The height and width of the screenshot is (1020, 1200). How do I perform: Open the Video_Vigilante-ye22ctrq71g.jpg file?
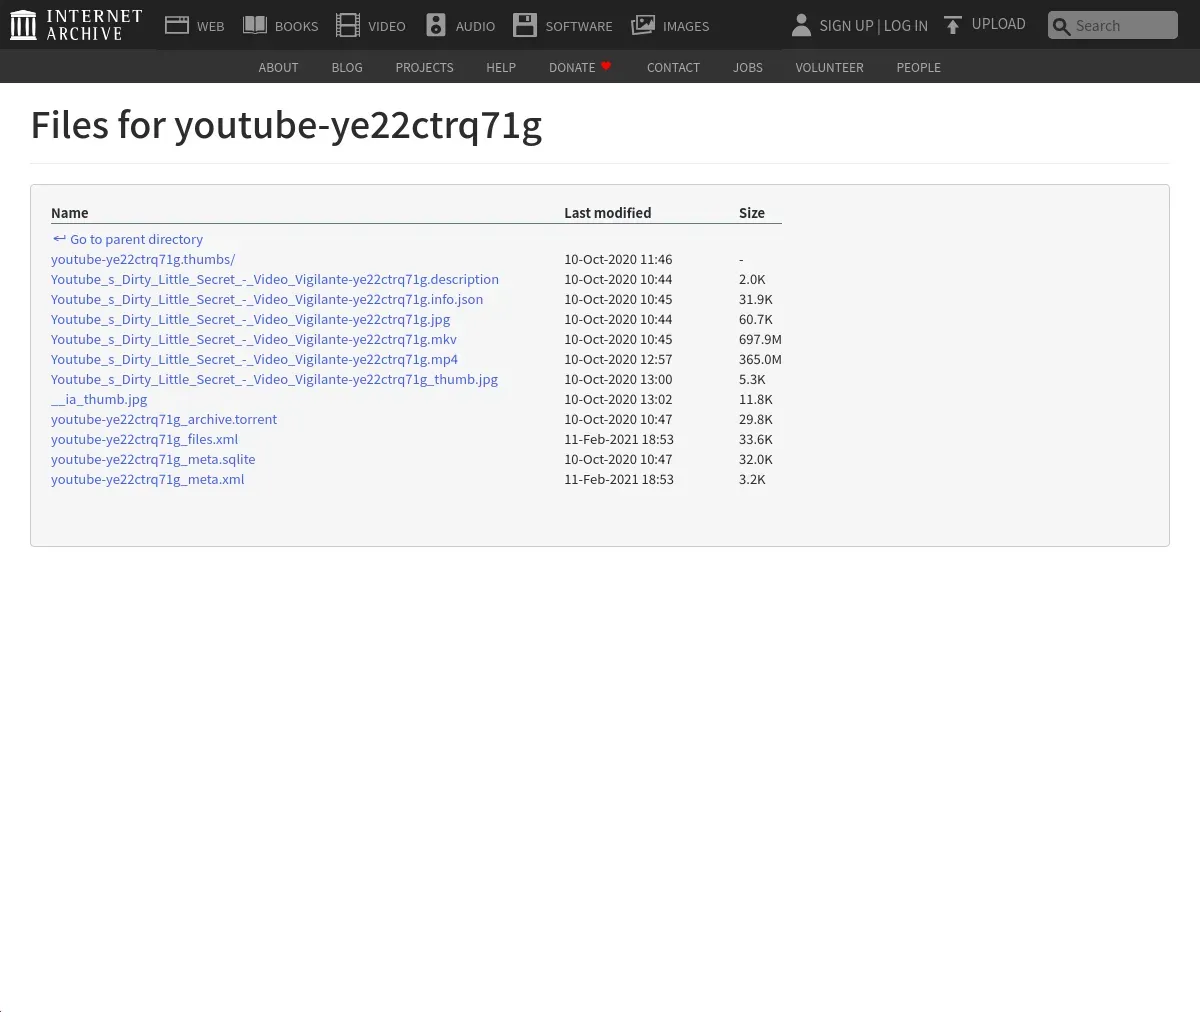250,319
